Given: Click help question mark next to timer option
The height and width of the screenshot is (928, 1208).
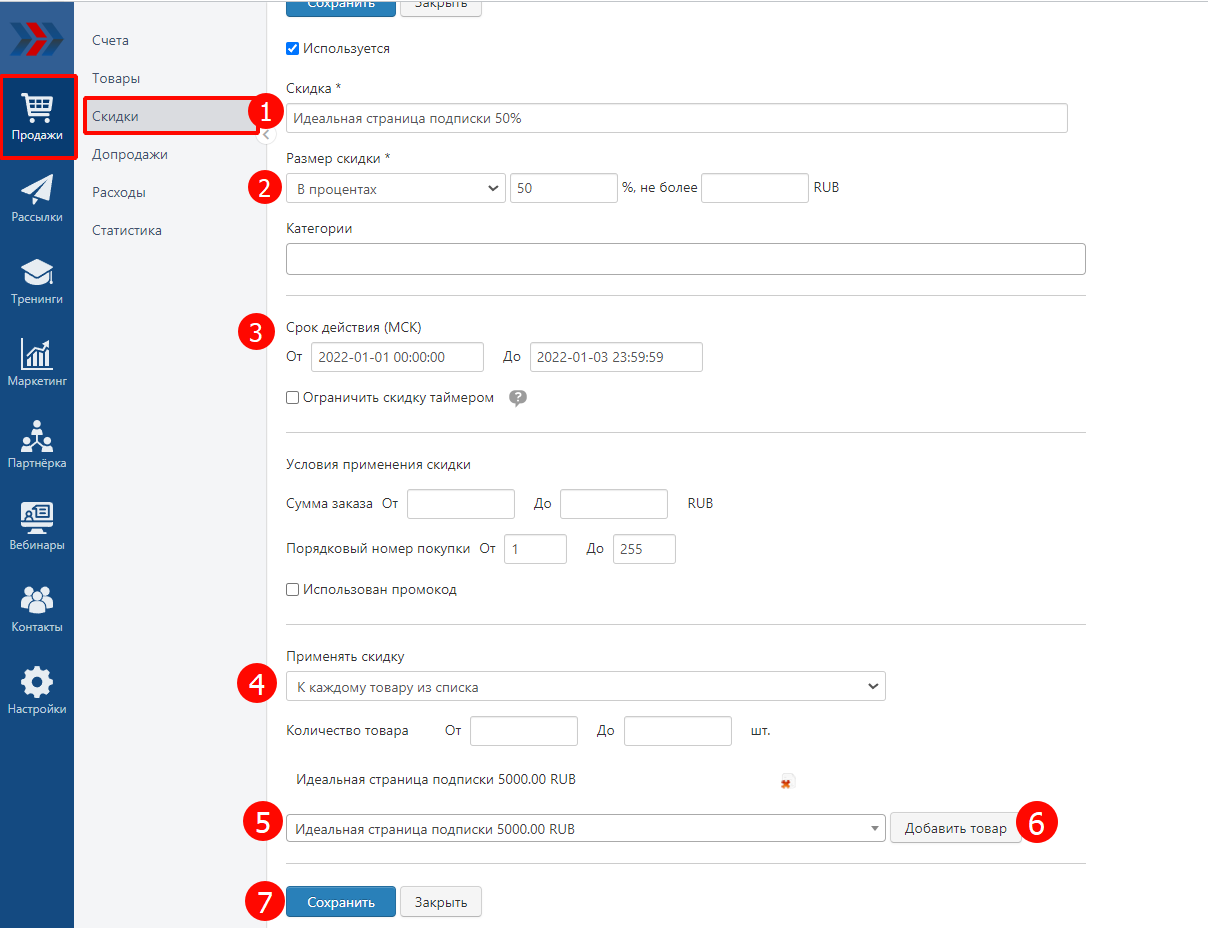Looking at the screenshot, I should pos(517,398).
